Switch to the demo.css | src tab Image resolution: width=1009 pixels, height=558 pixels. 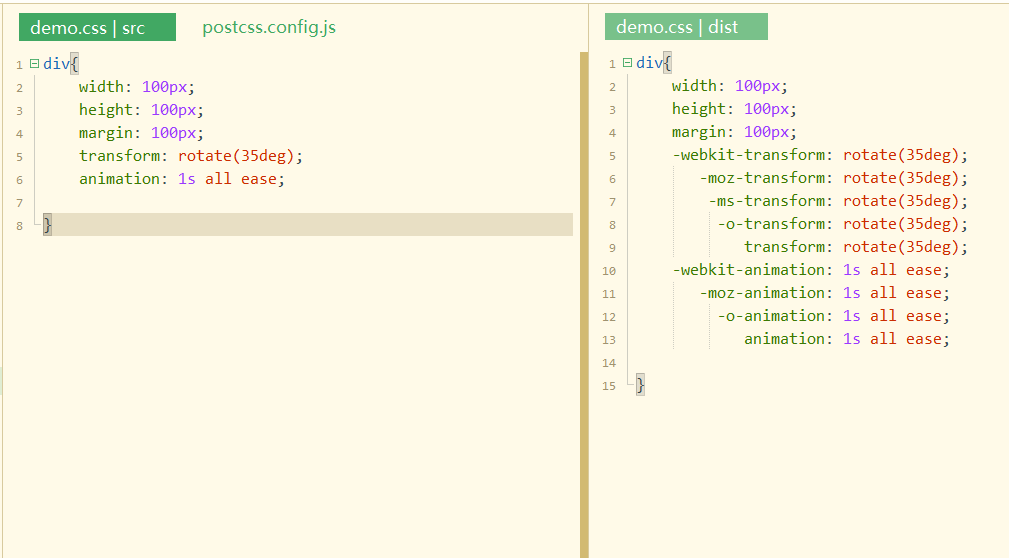(97, 28)
